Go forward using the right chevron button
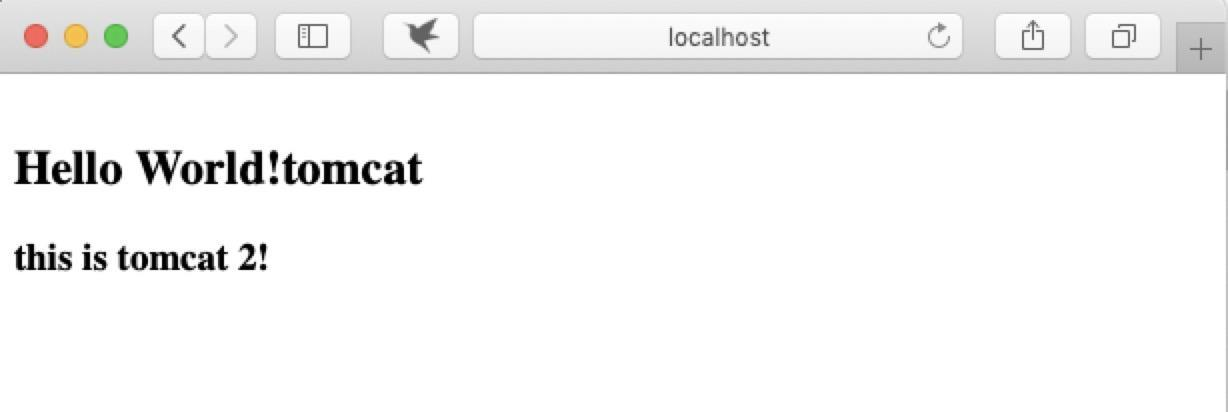Image resolution: width=1228 pixels, height=412 pixels. click(x=231, y=37)
